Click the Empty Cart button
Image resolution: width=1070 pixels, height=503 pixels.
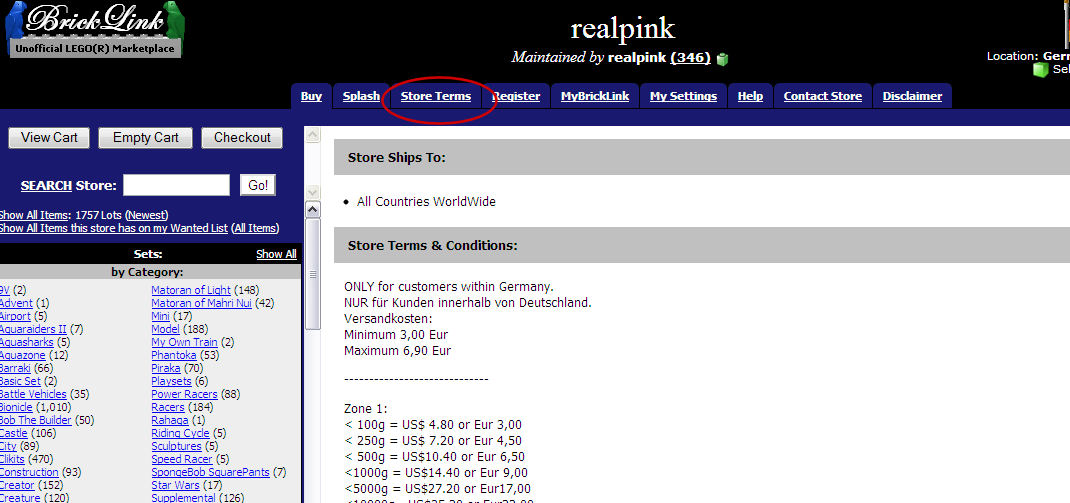coord(145,138)
